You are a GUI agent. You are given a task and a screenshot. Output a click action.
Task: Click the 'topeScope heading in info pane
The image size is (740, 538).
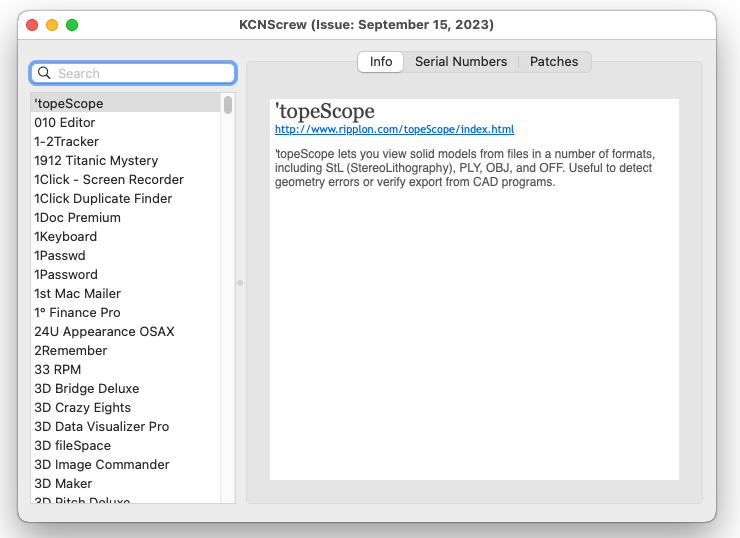click(x=325, y=111)
